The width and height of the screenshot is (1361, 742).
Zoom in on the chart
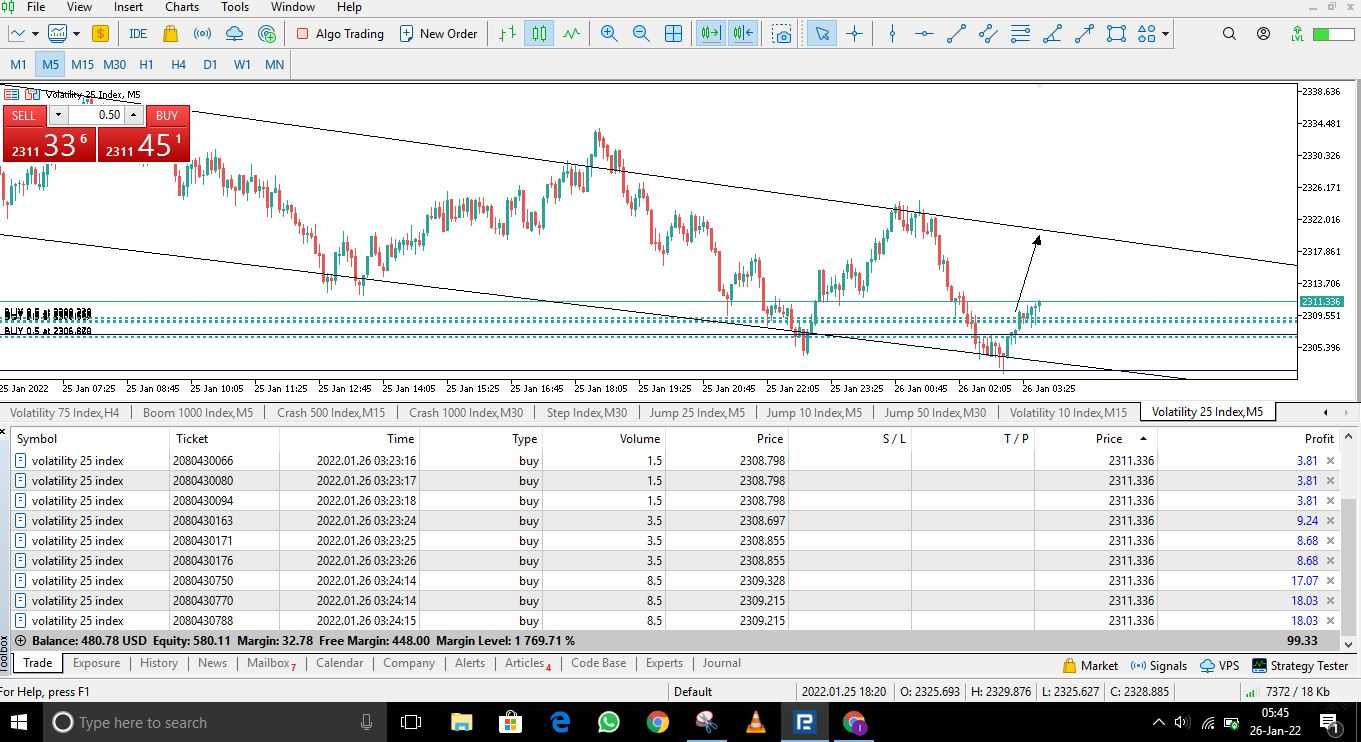tap(609, 33)
